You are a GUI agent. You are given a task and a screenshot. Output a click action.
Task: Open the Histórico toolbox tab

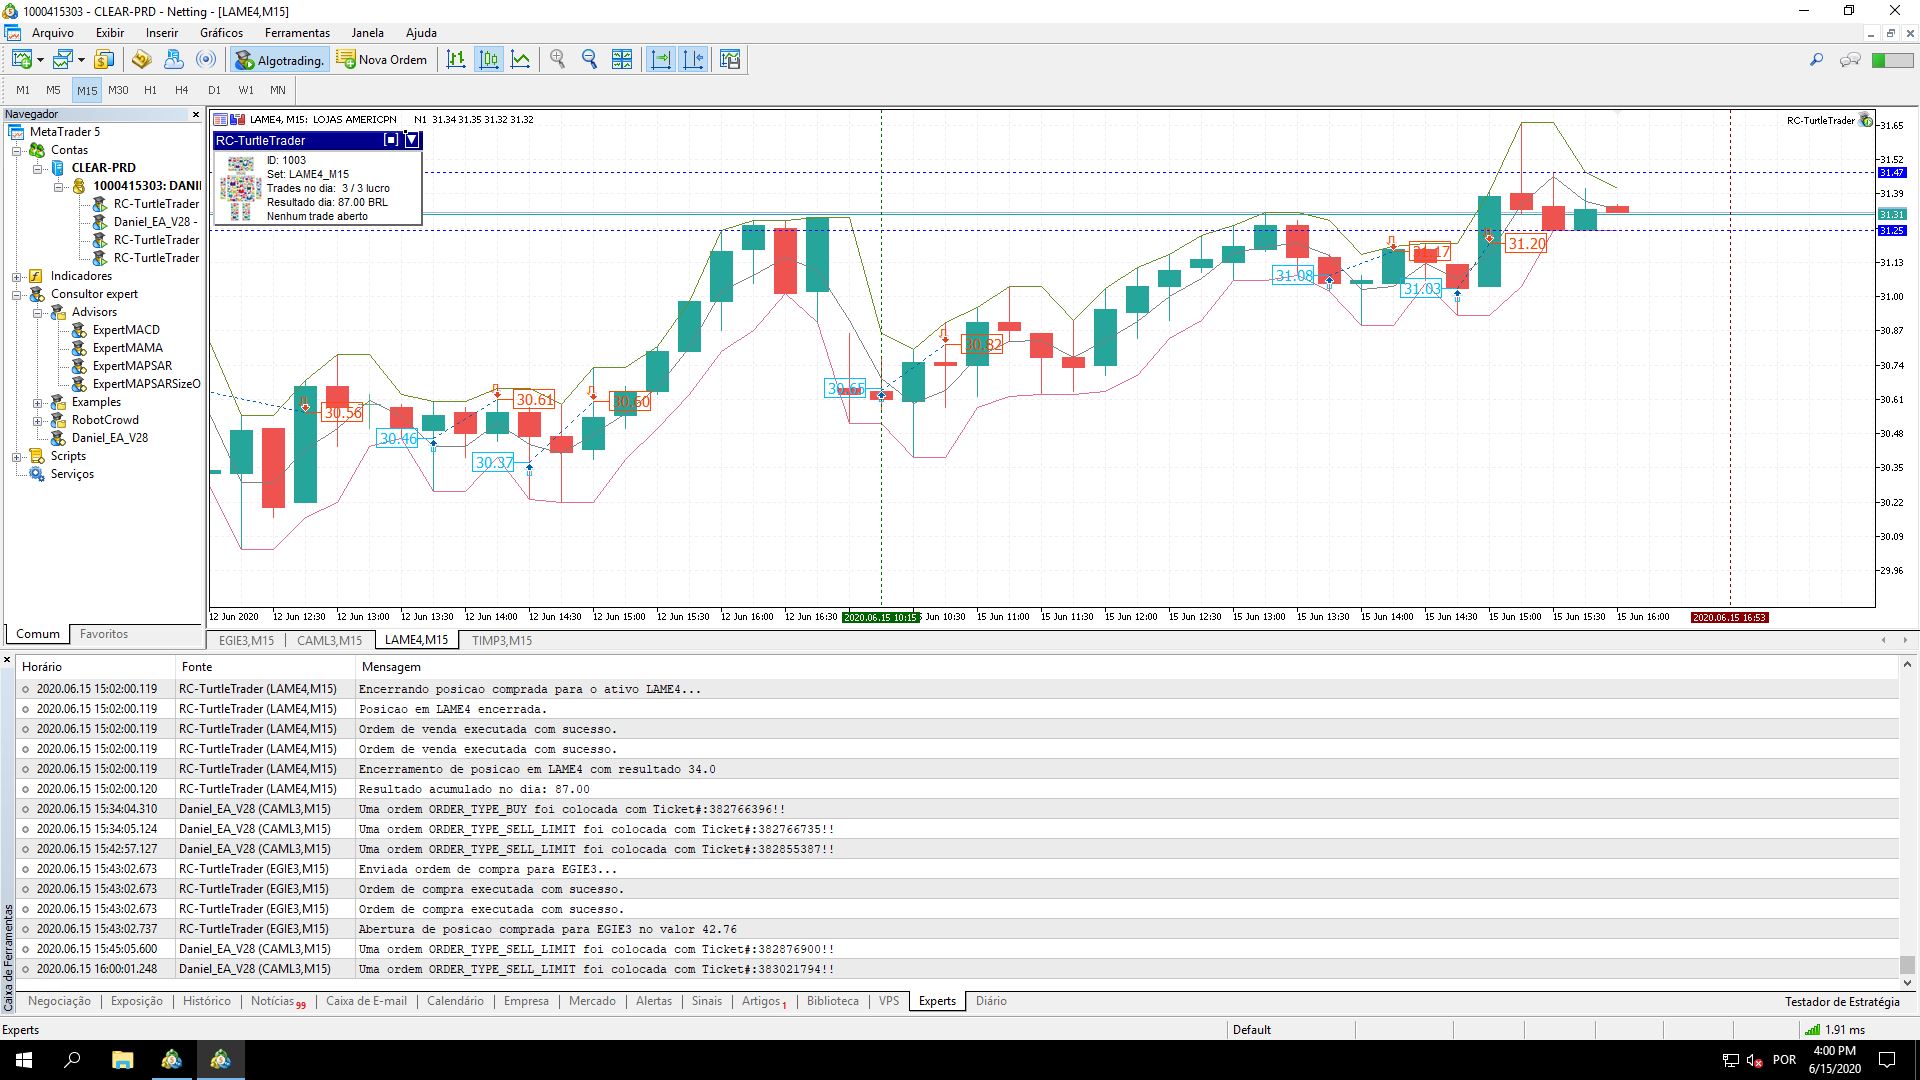[x=207, y=1001]
